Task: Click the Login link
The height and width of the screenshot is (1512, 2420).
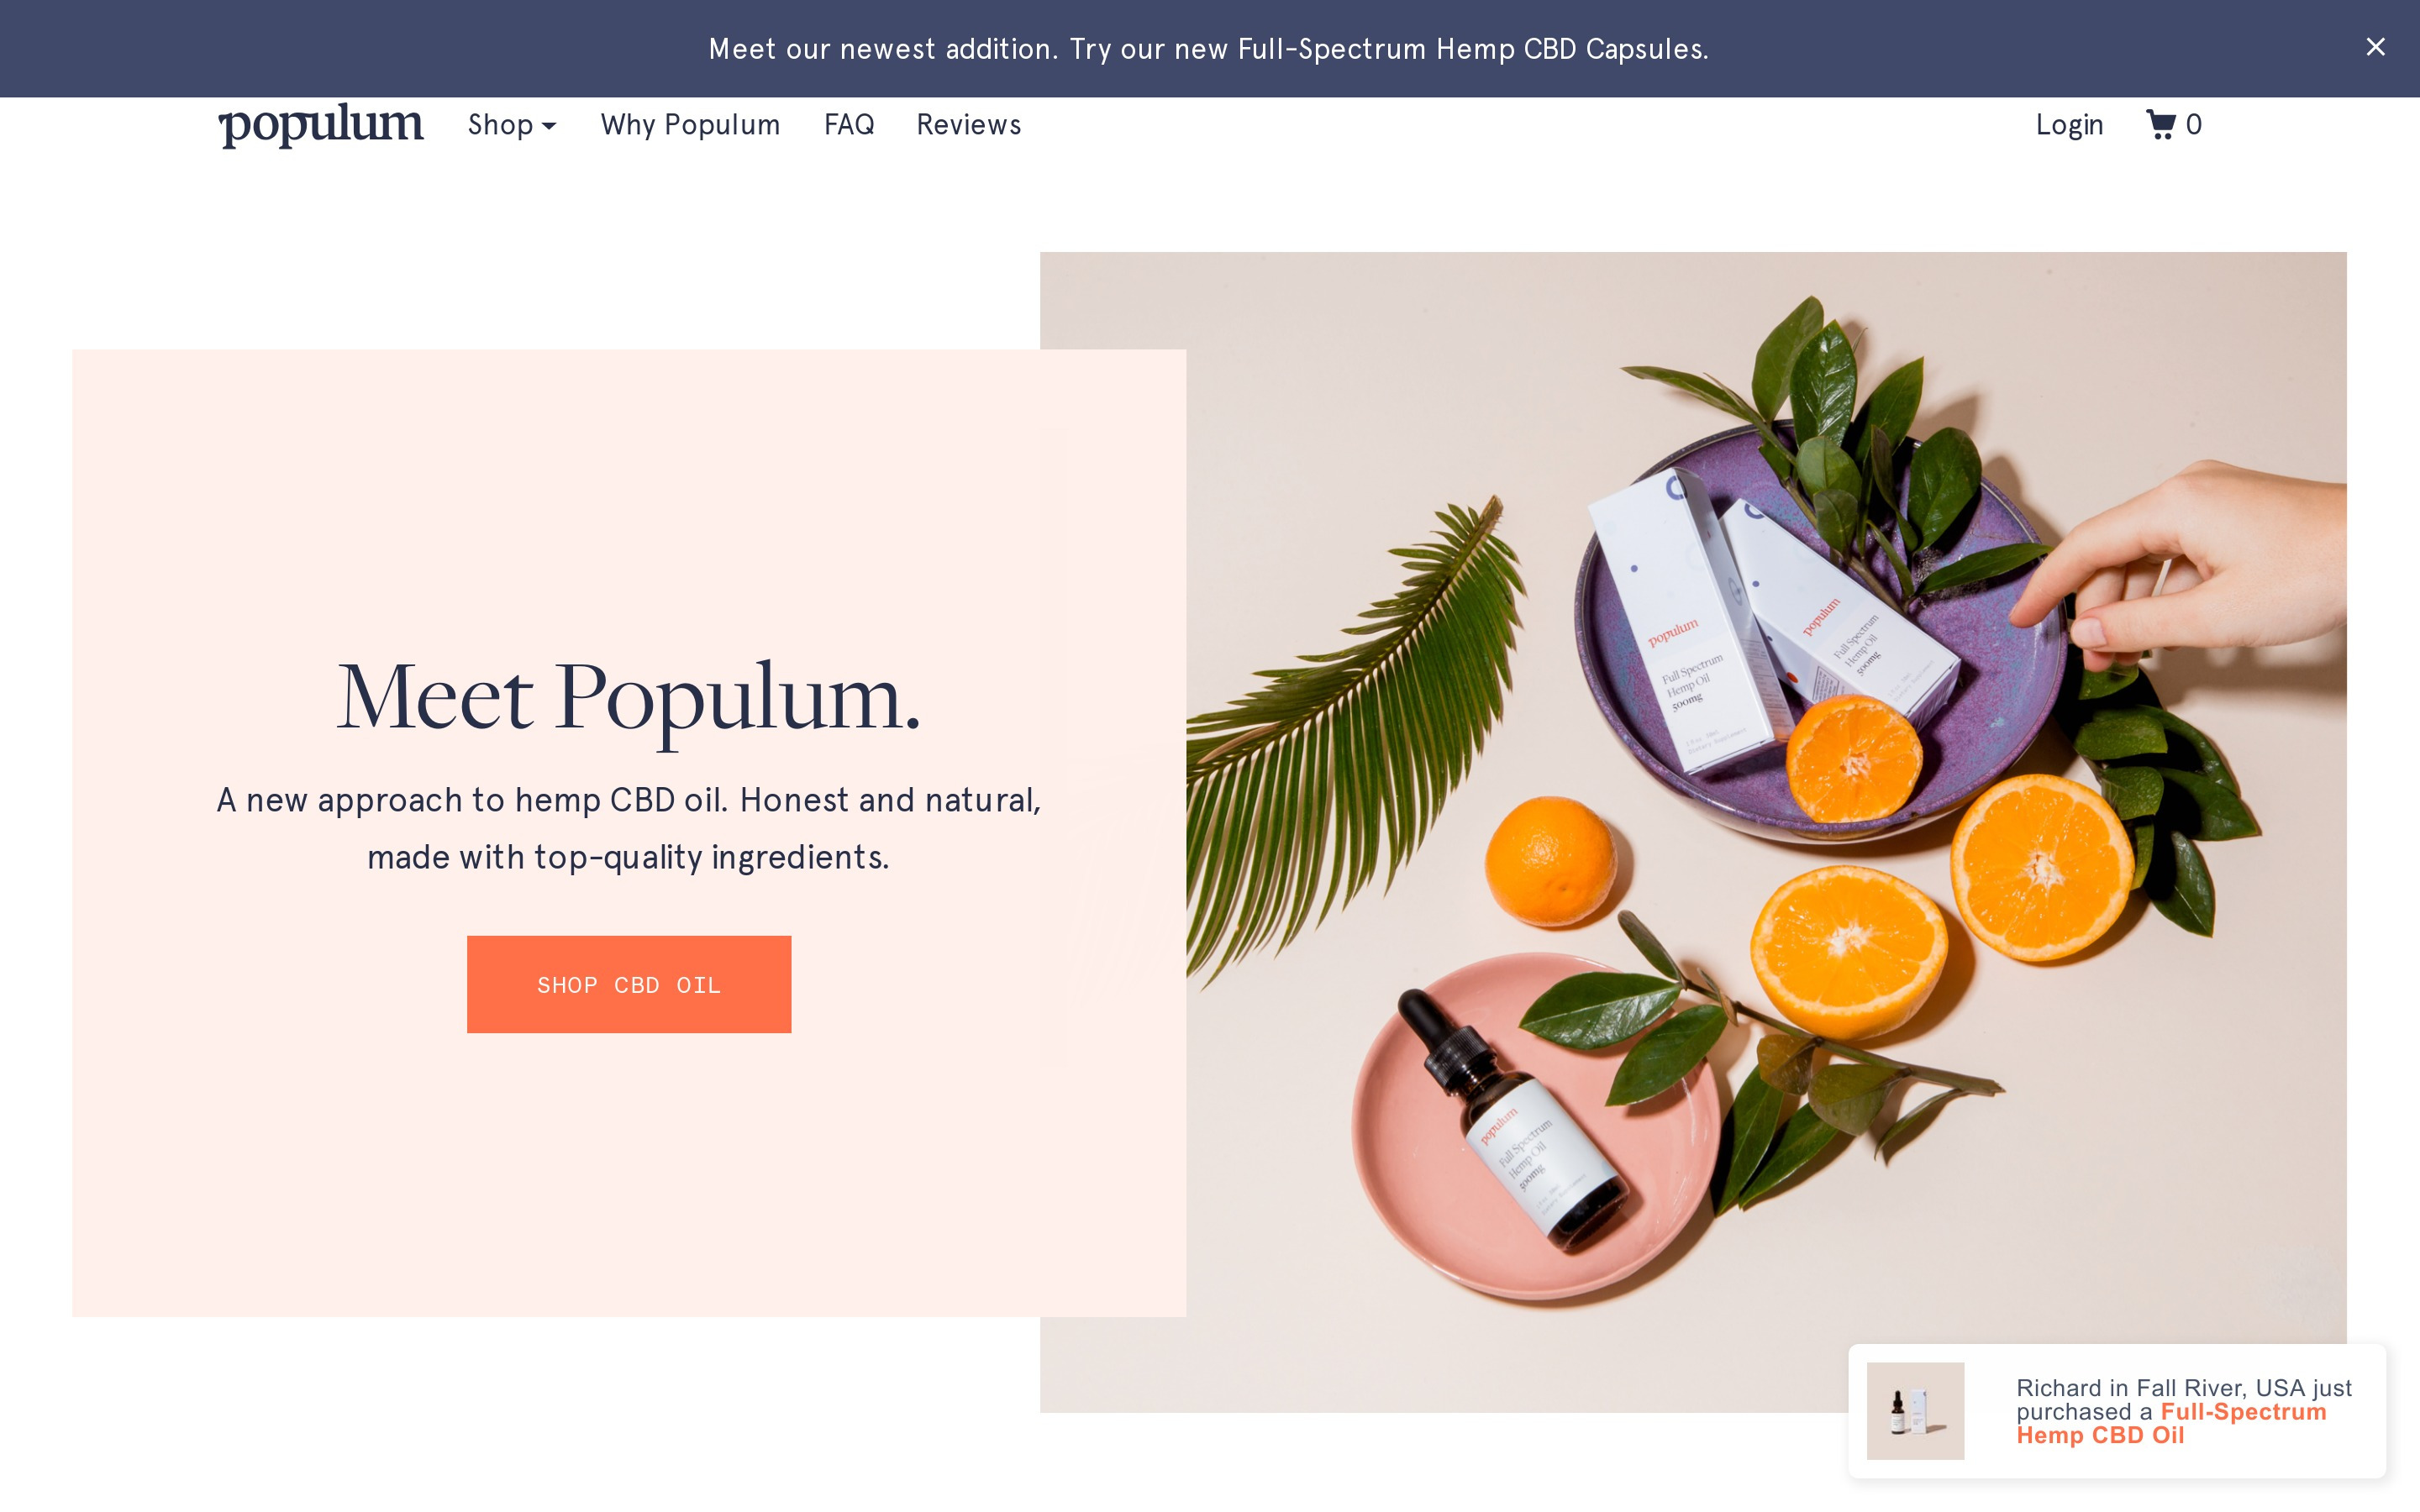Action: click(2069, 125)
